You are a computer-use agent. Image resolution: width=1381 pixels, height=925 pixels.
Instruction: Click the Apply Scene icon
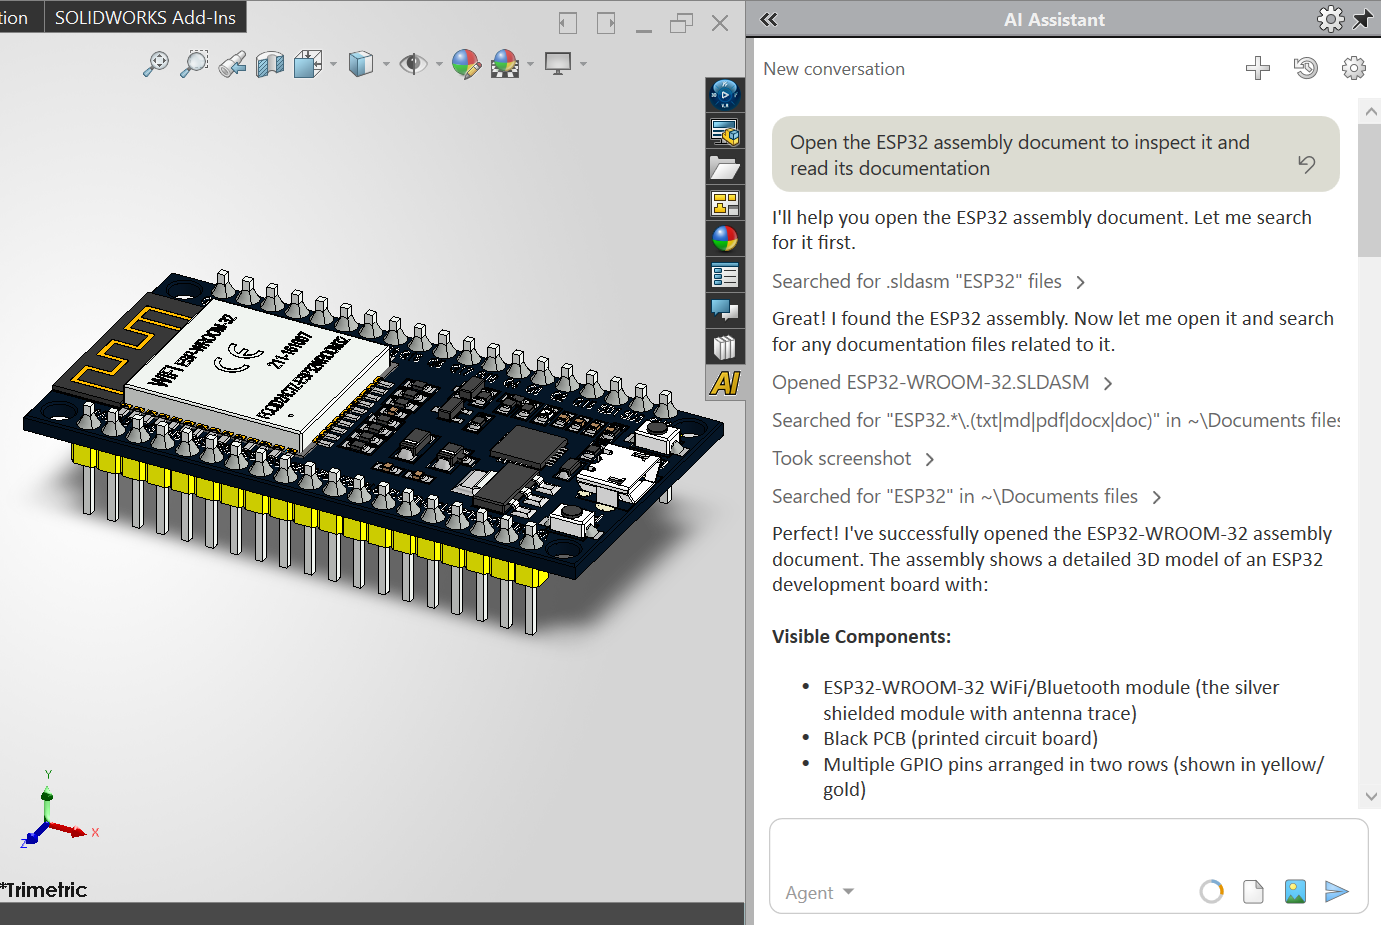click(x=503, y=63)
